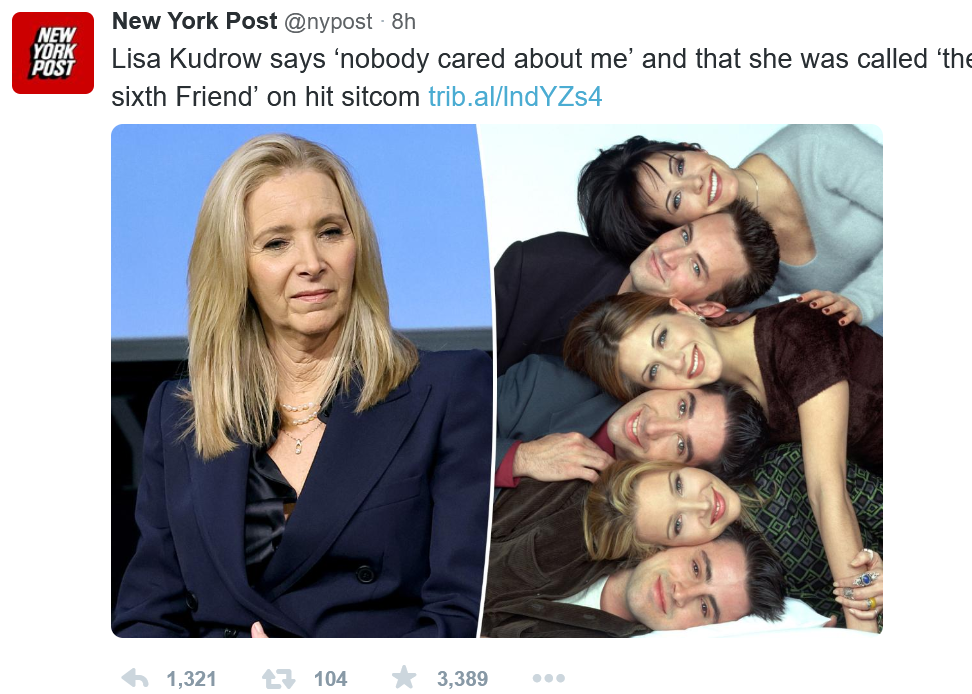Click the 'sixth Friend' on hit sitcom text line
Screen dimensions: 972x694
[x=265, y=97]
